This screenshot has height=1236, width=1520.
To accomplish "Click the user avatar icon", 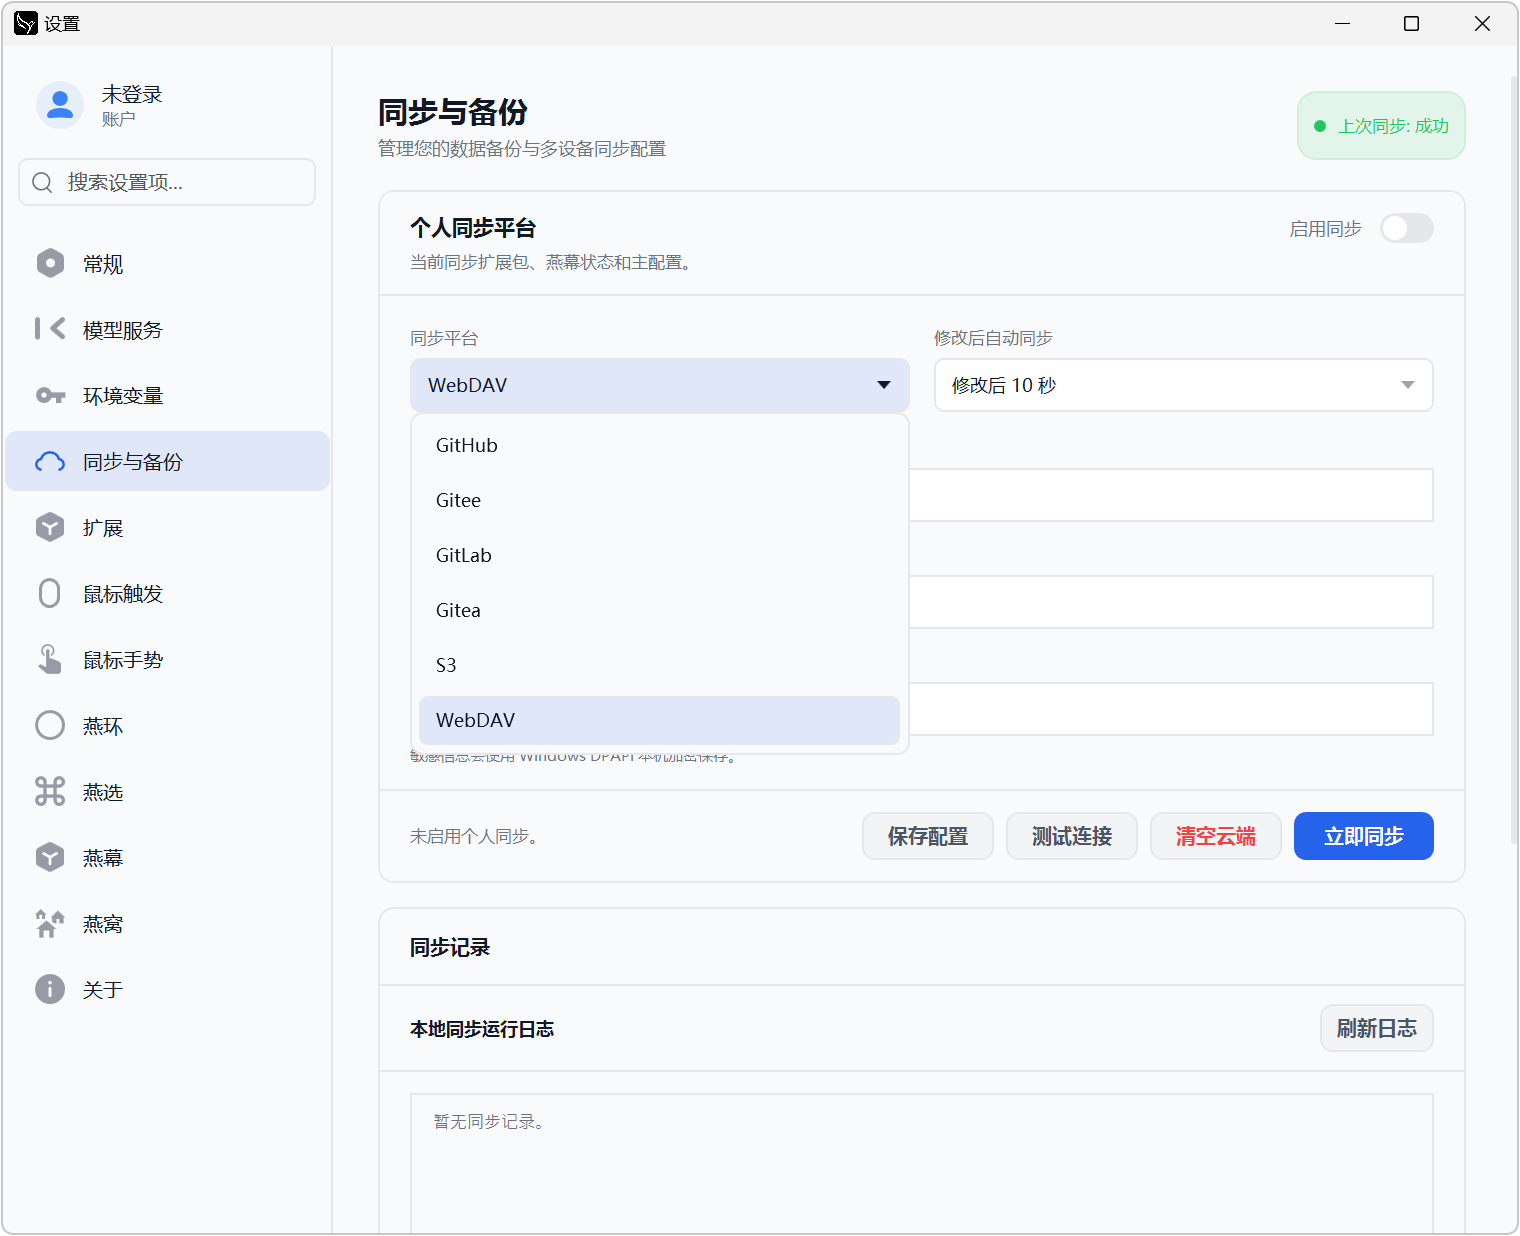I will pos(60,105).
